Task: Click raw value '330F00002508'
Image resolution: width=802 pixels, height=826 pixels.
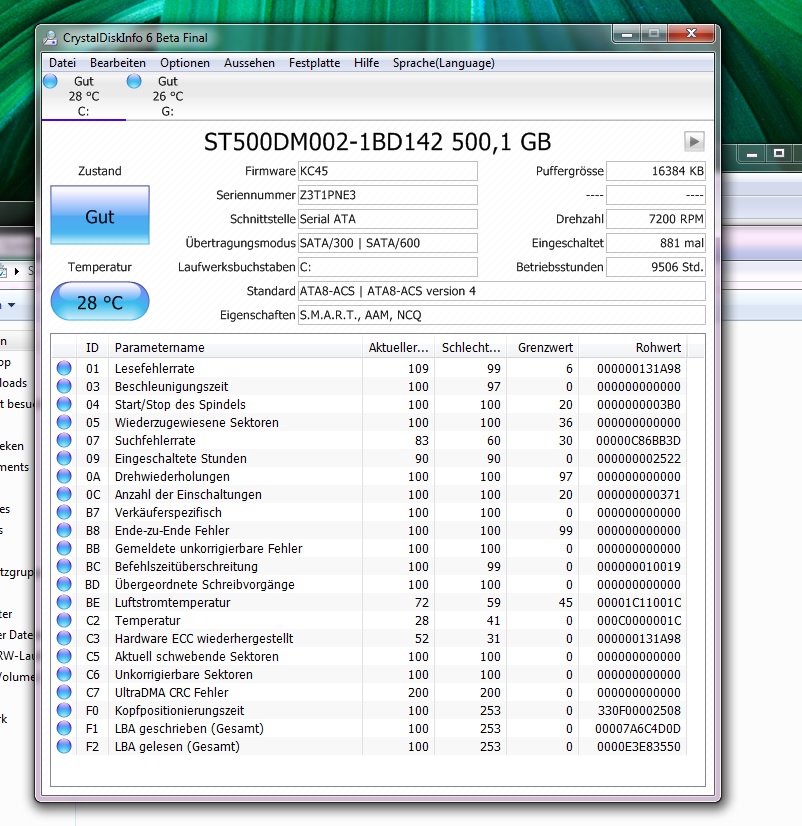Action: (639, 710)
